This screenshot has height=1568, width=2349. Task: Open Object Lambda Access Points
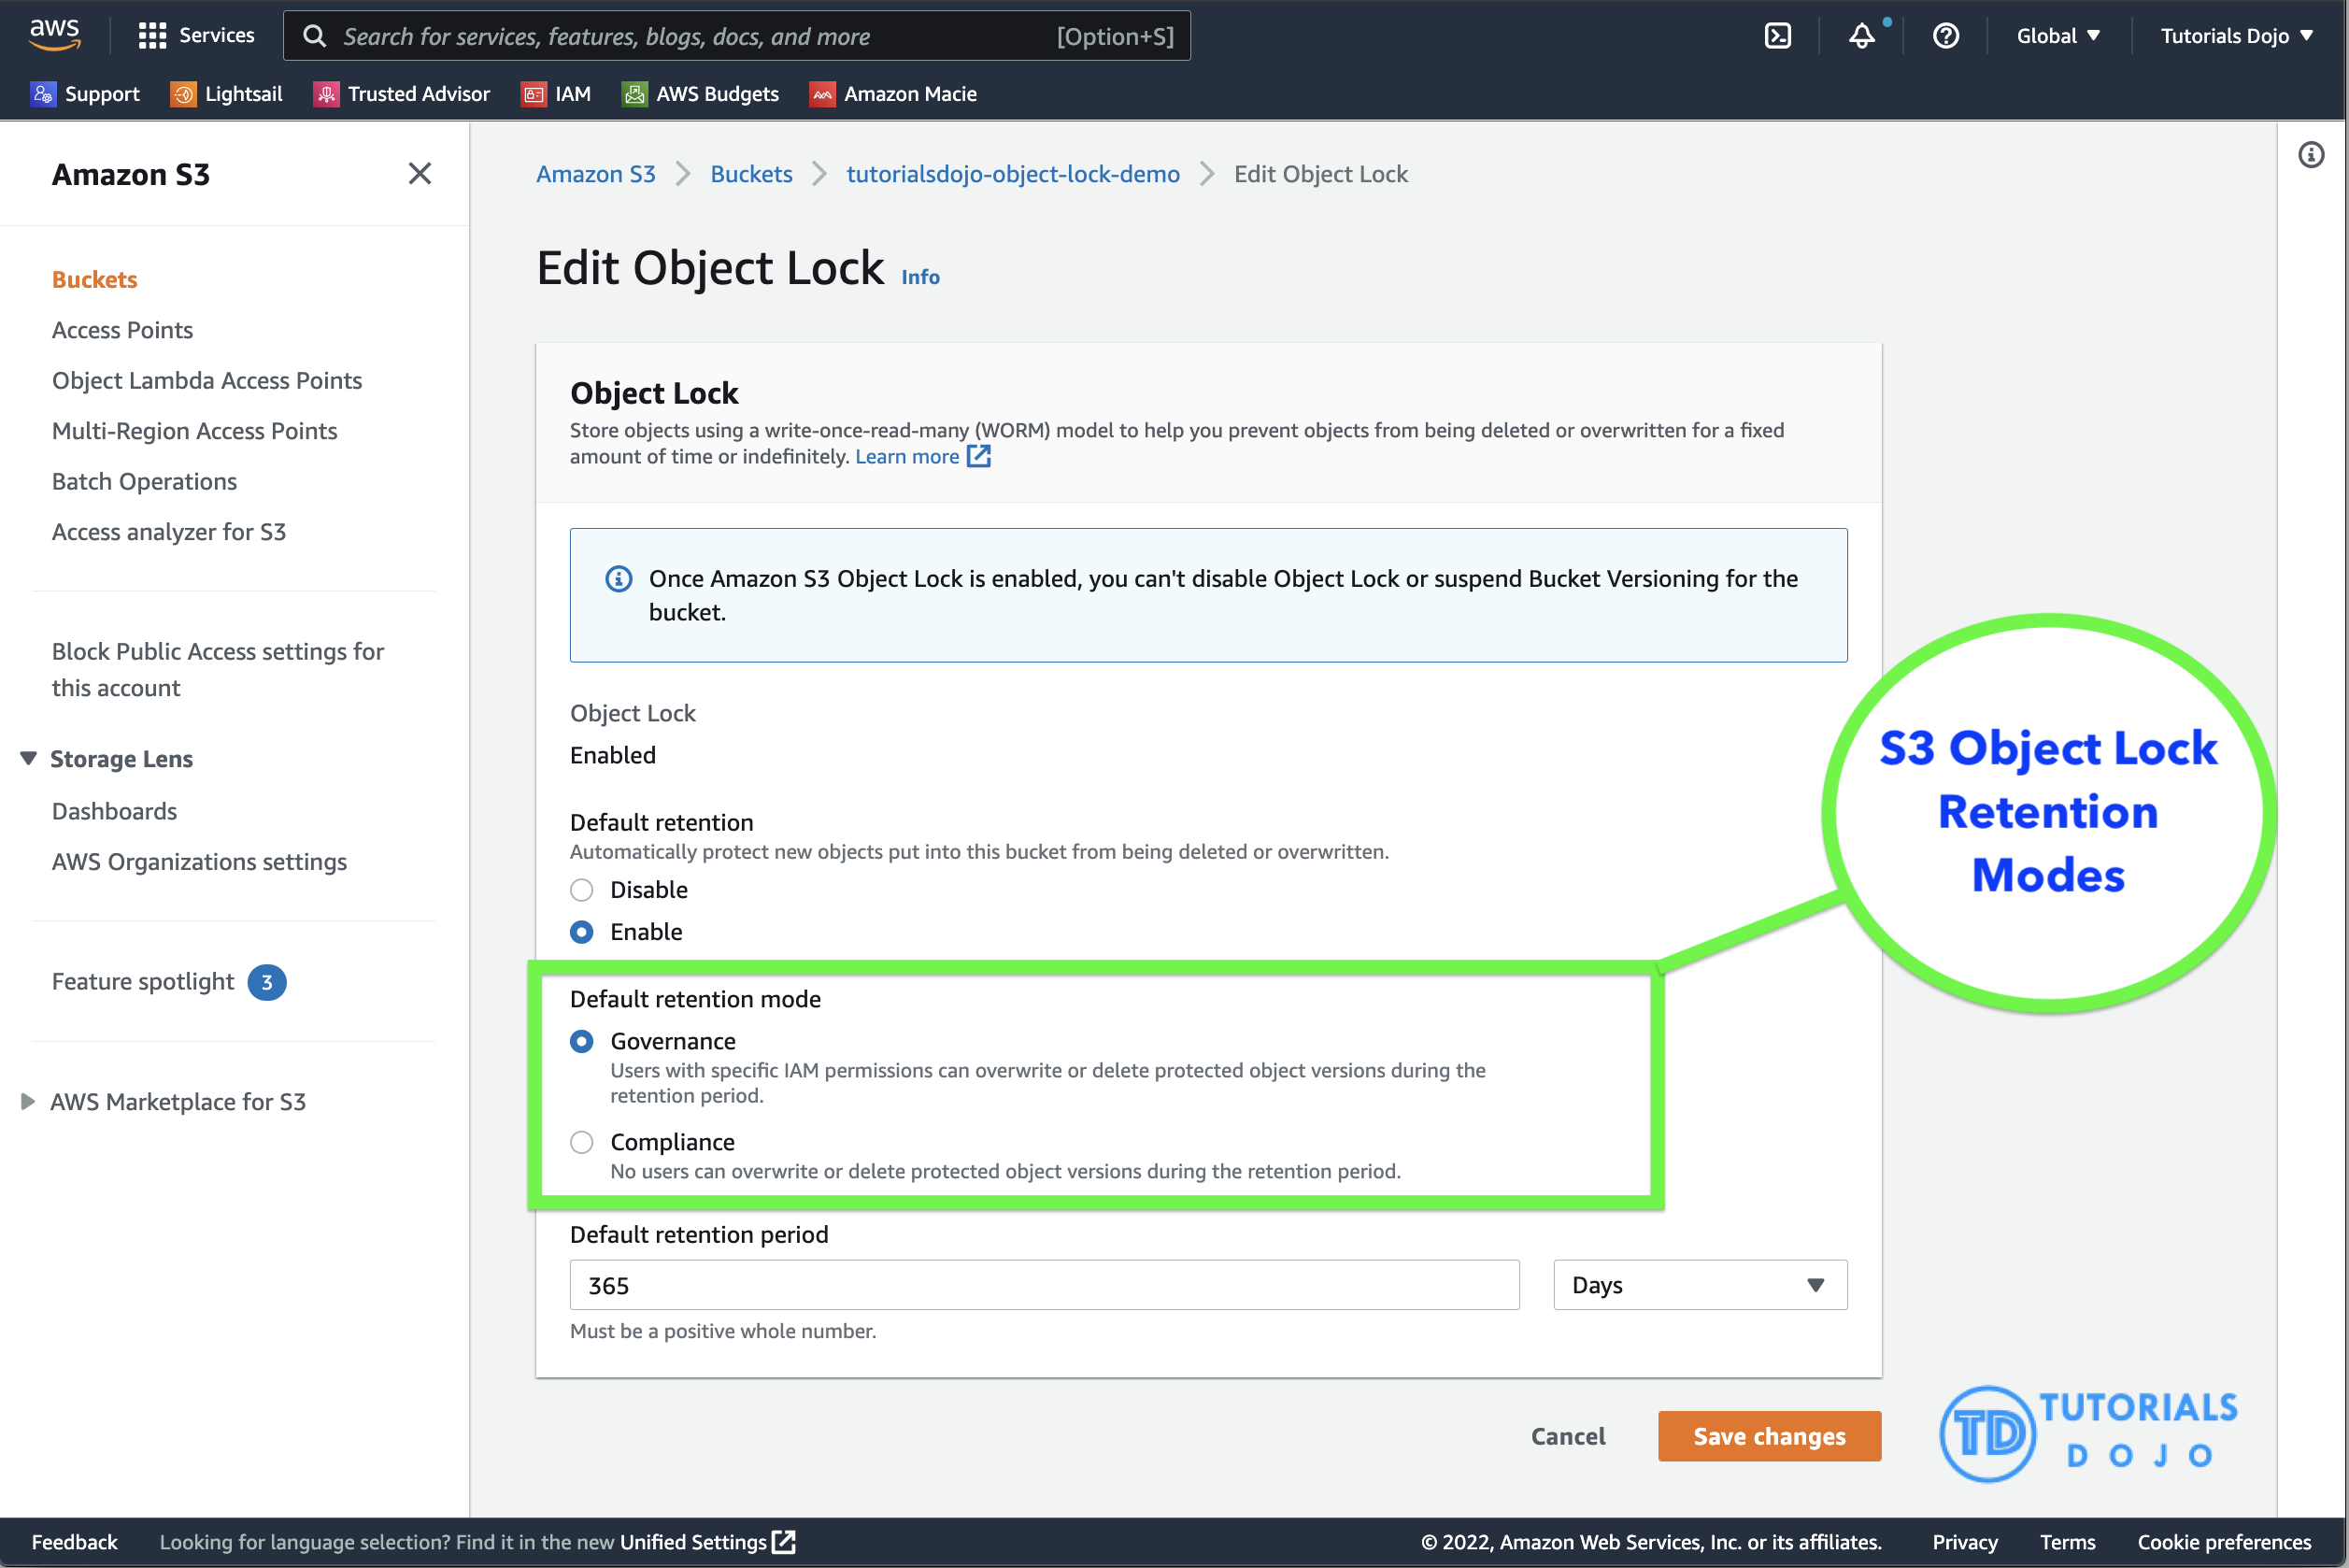tap(207, 380)
